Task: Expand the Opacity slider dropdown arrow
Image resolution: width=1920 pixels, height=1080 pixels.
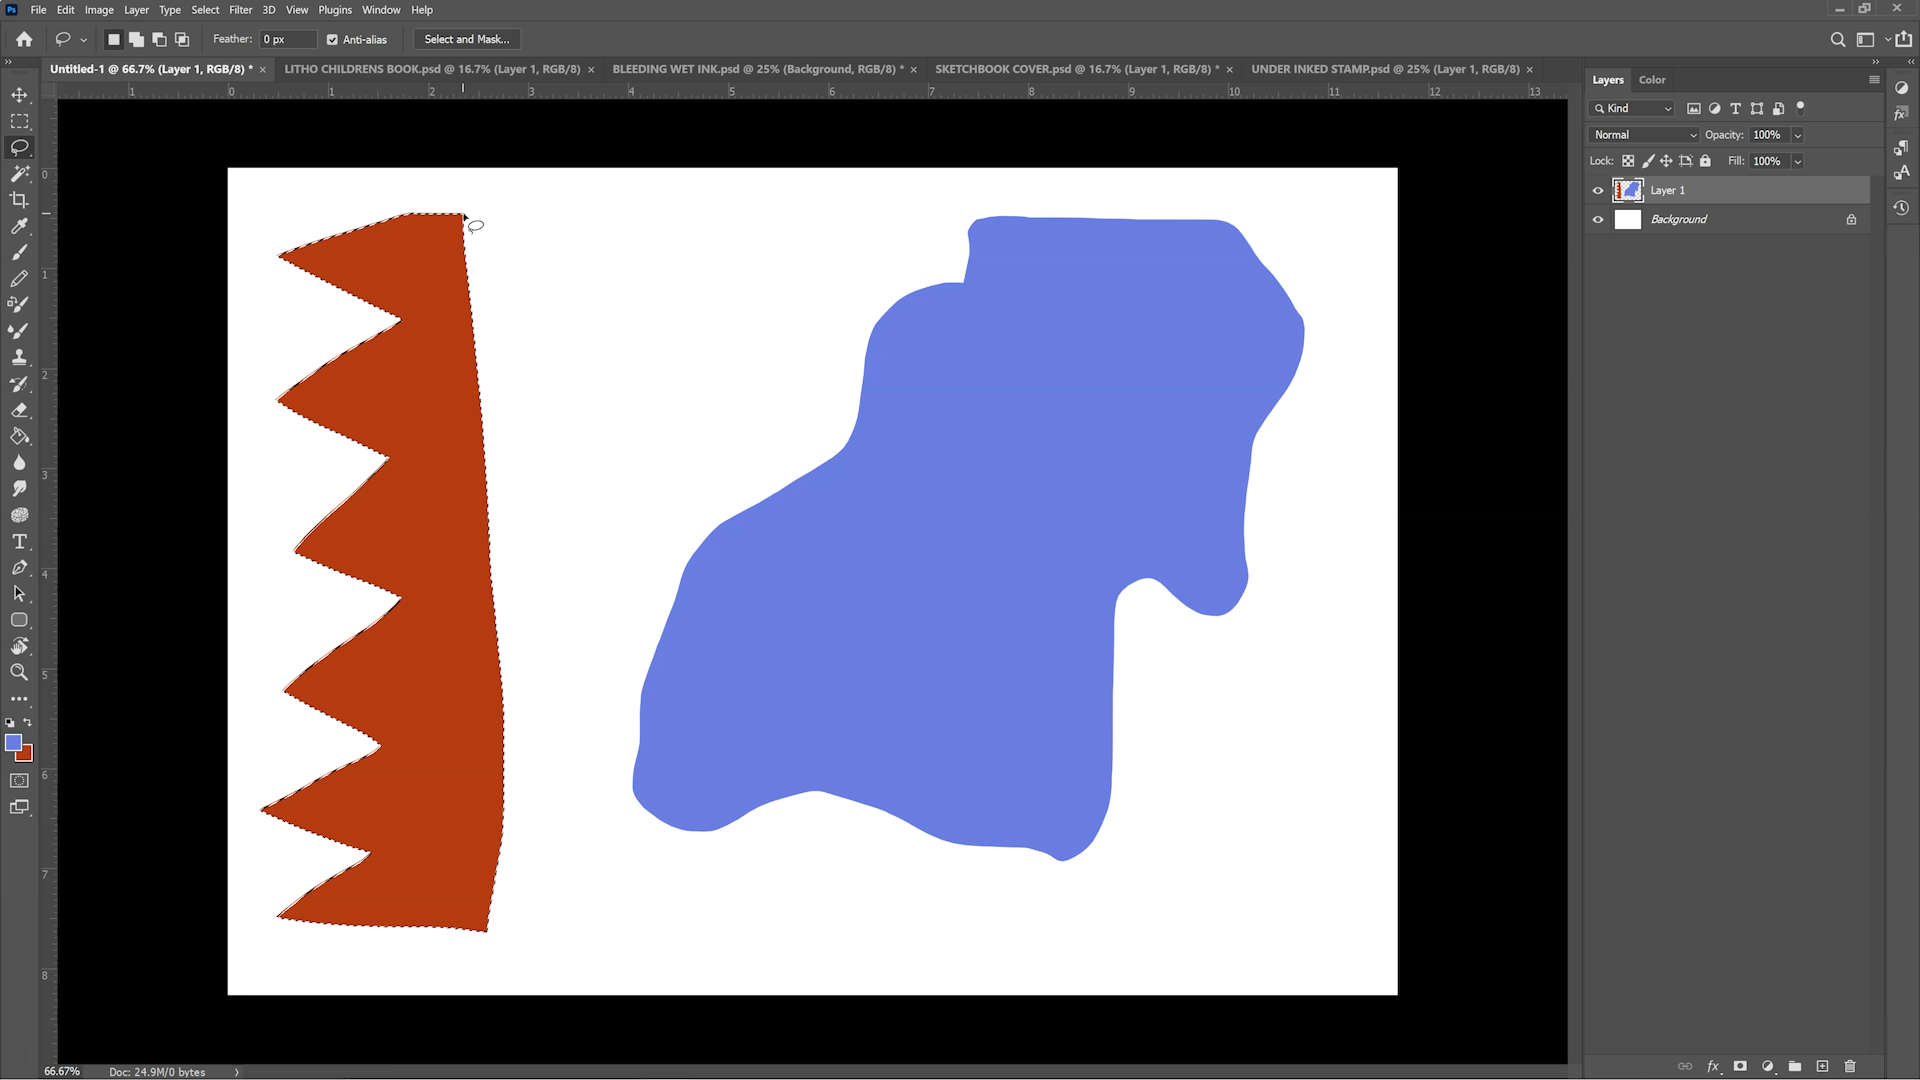Action: [x=1797, y=135]
